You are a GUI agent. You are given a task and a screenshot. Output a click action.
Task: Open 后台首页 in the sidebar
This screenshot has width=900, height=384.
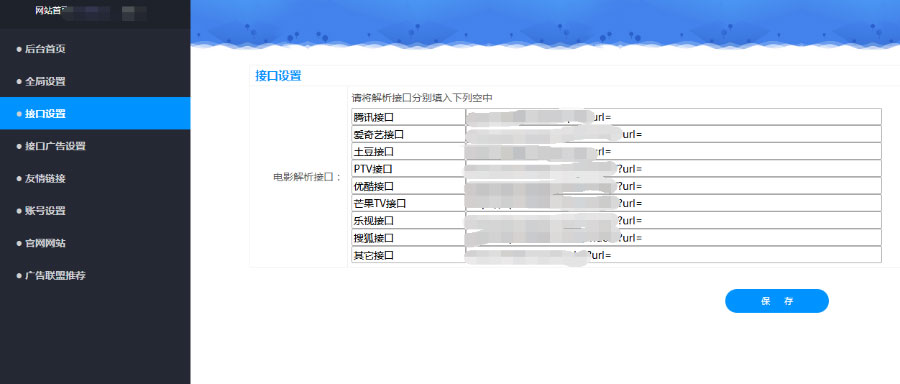(x=45, y=49)
